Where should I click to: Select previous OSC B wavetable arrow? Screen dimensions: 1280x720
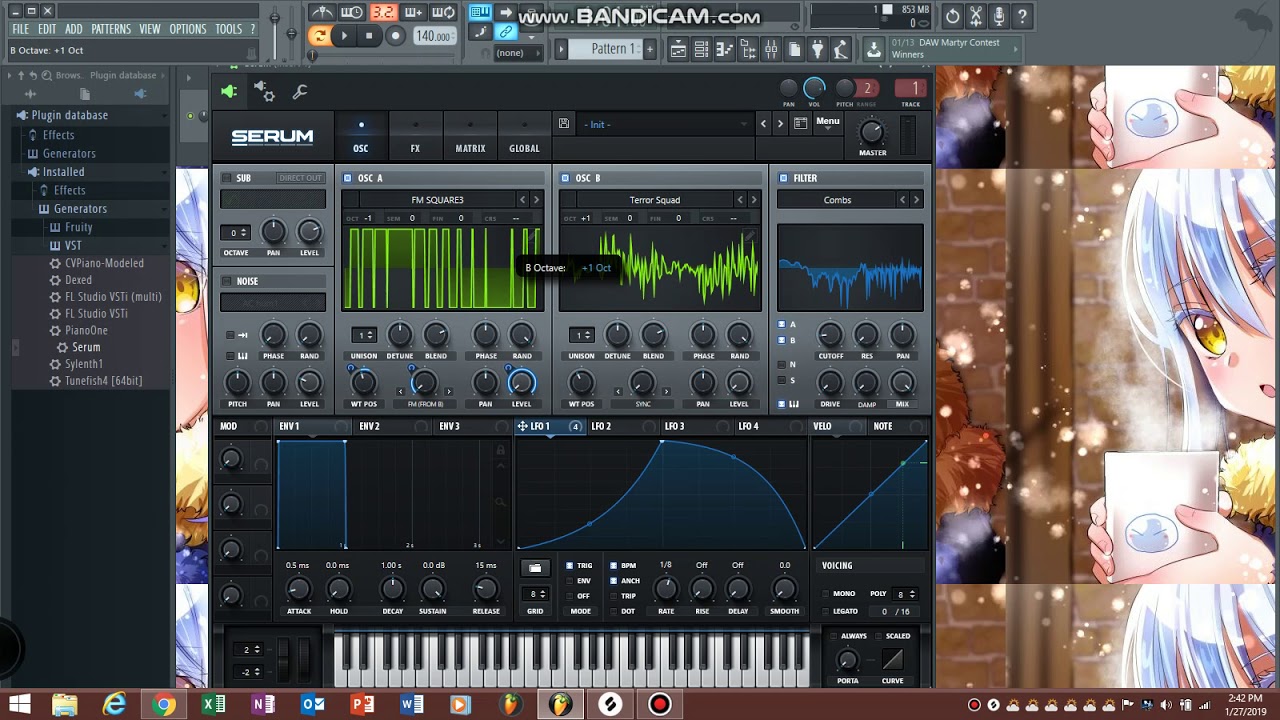tap(740, 200)
